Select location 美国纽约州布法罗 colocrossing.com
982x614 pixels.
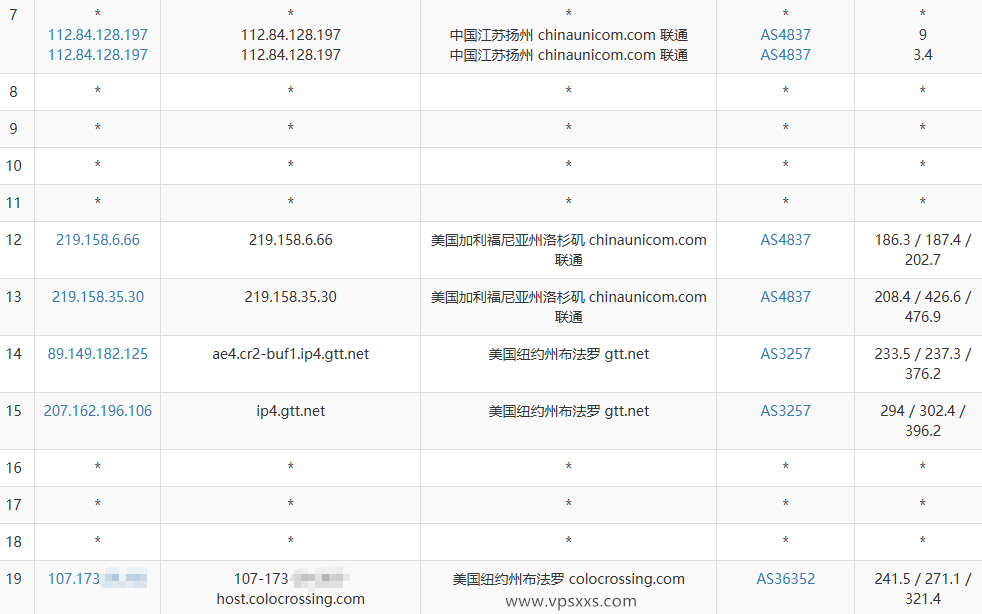click(x=569, y=579)
